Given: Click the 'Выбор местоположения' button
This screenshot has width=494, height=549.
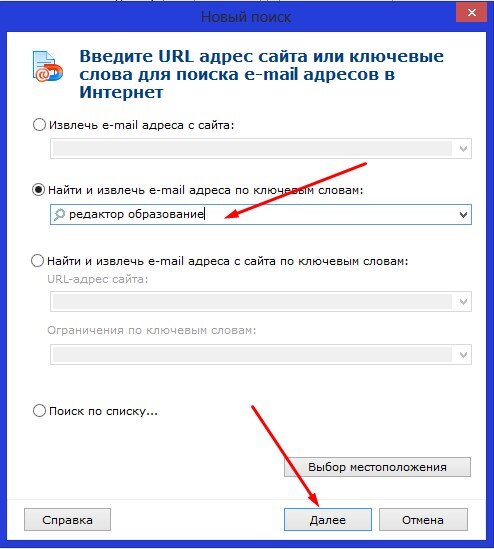Looking at the screenshot, I should pos(377,467).
